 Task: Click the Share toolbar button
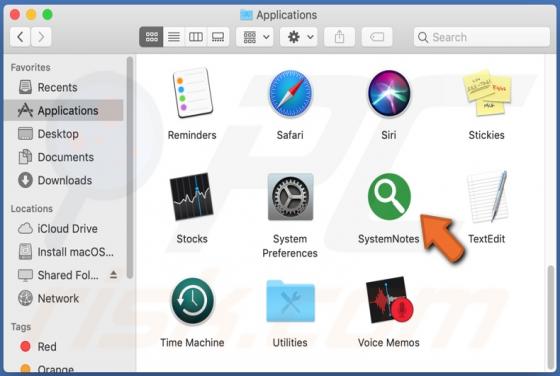pos(339,37)
